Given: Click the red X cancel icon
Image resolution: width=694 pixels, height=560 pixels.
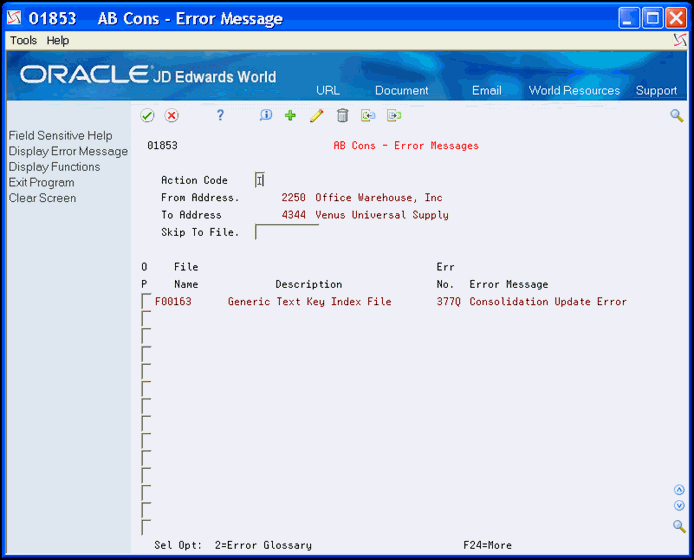Looking at the screenshot, I should pyautogui.click(x=171, y=116).
